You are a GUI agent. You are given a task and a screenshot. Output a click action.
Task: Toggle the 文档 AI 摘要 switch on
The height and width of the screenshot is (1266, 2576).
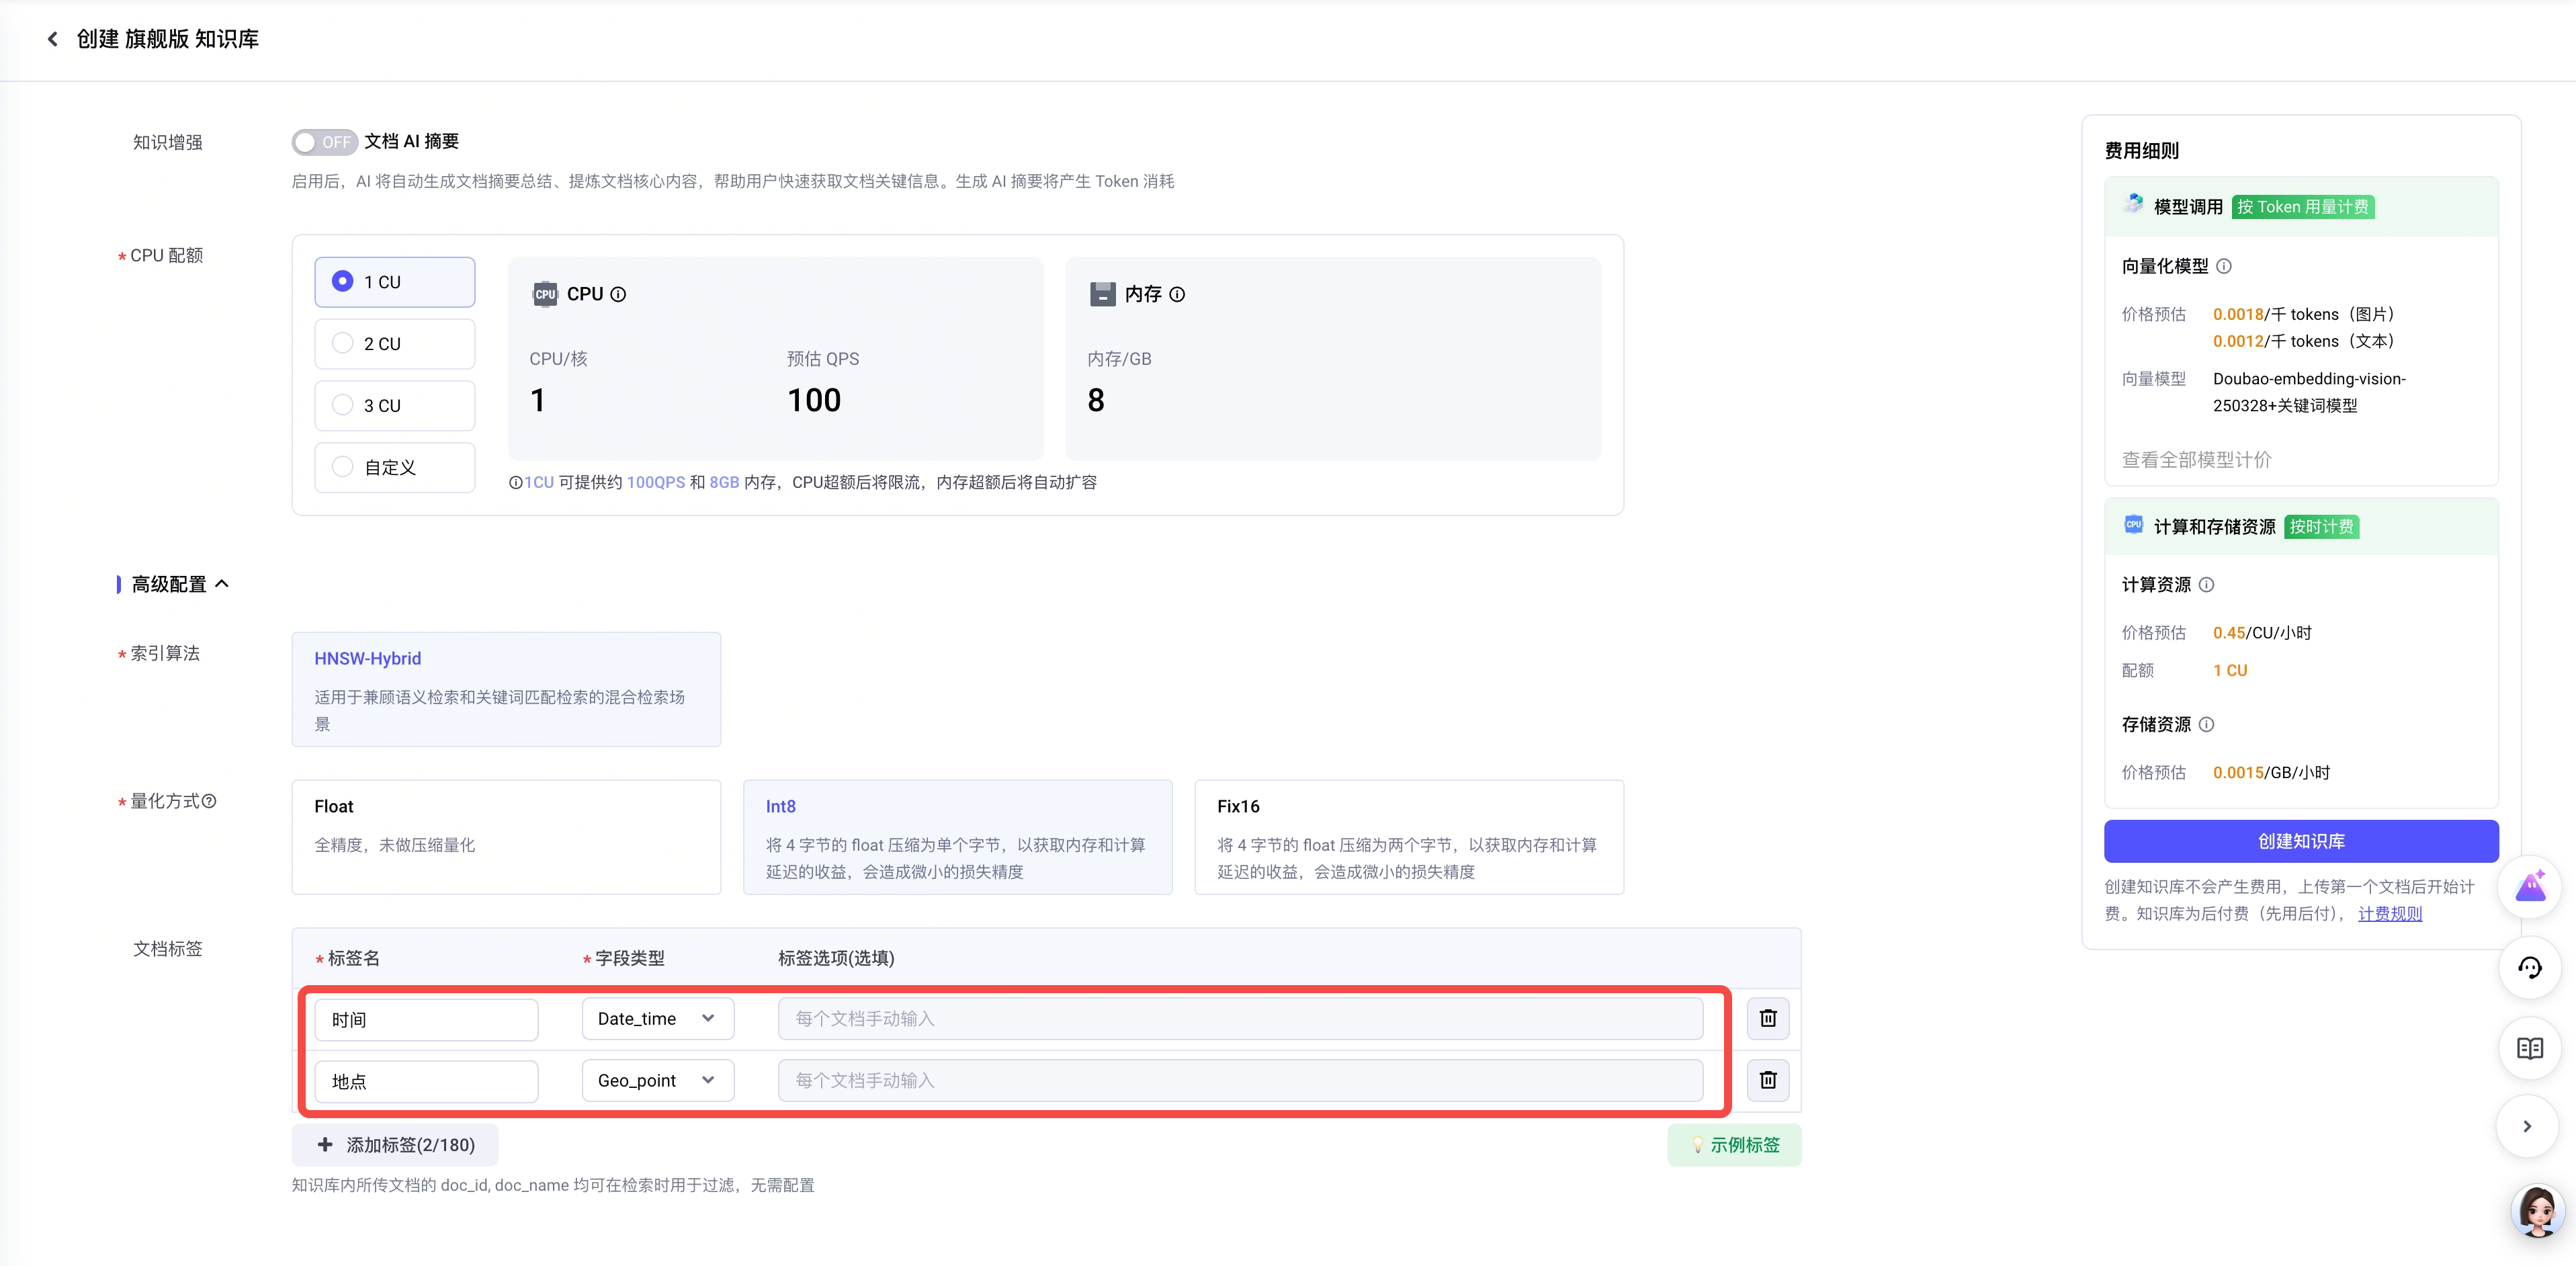pyautogui.click(x=324, y=142)
